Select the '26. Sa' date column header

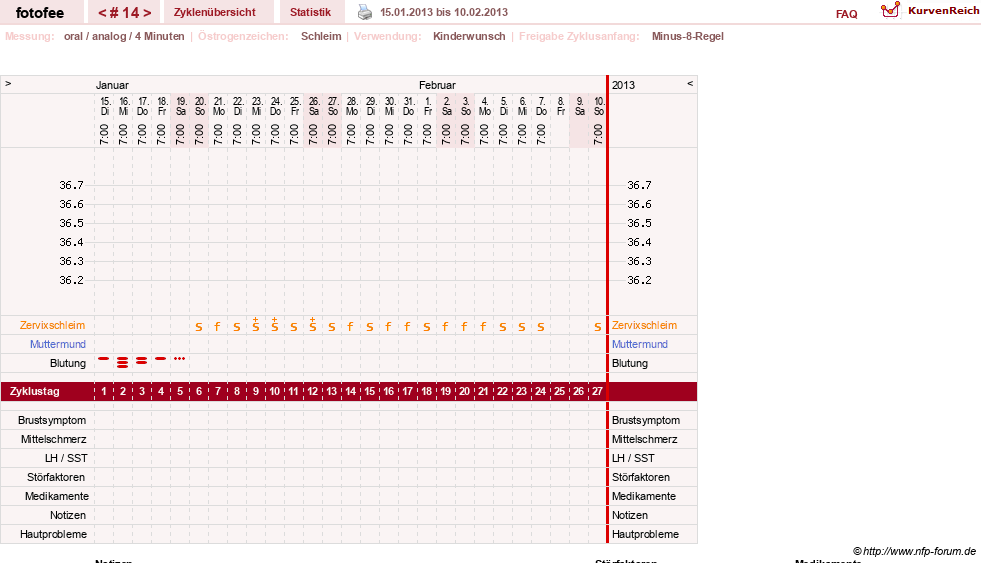tap(313, 106)
